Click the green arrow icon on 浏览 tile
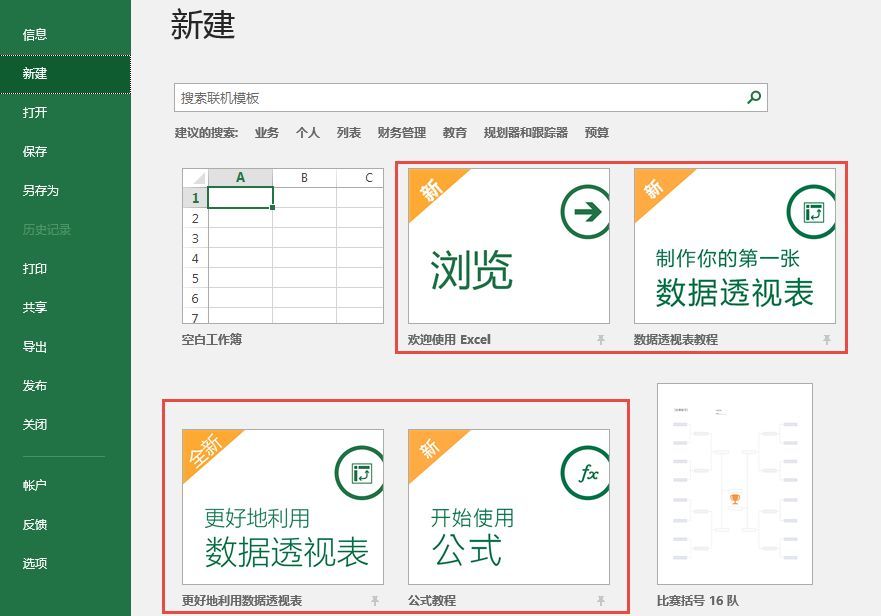 [584, 211]
